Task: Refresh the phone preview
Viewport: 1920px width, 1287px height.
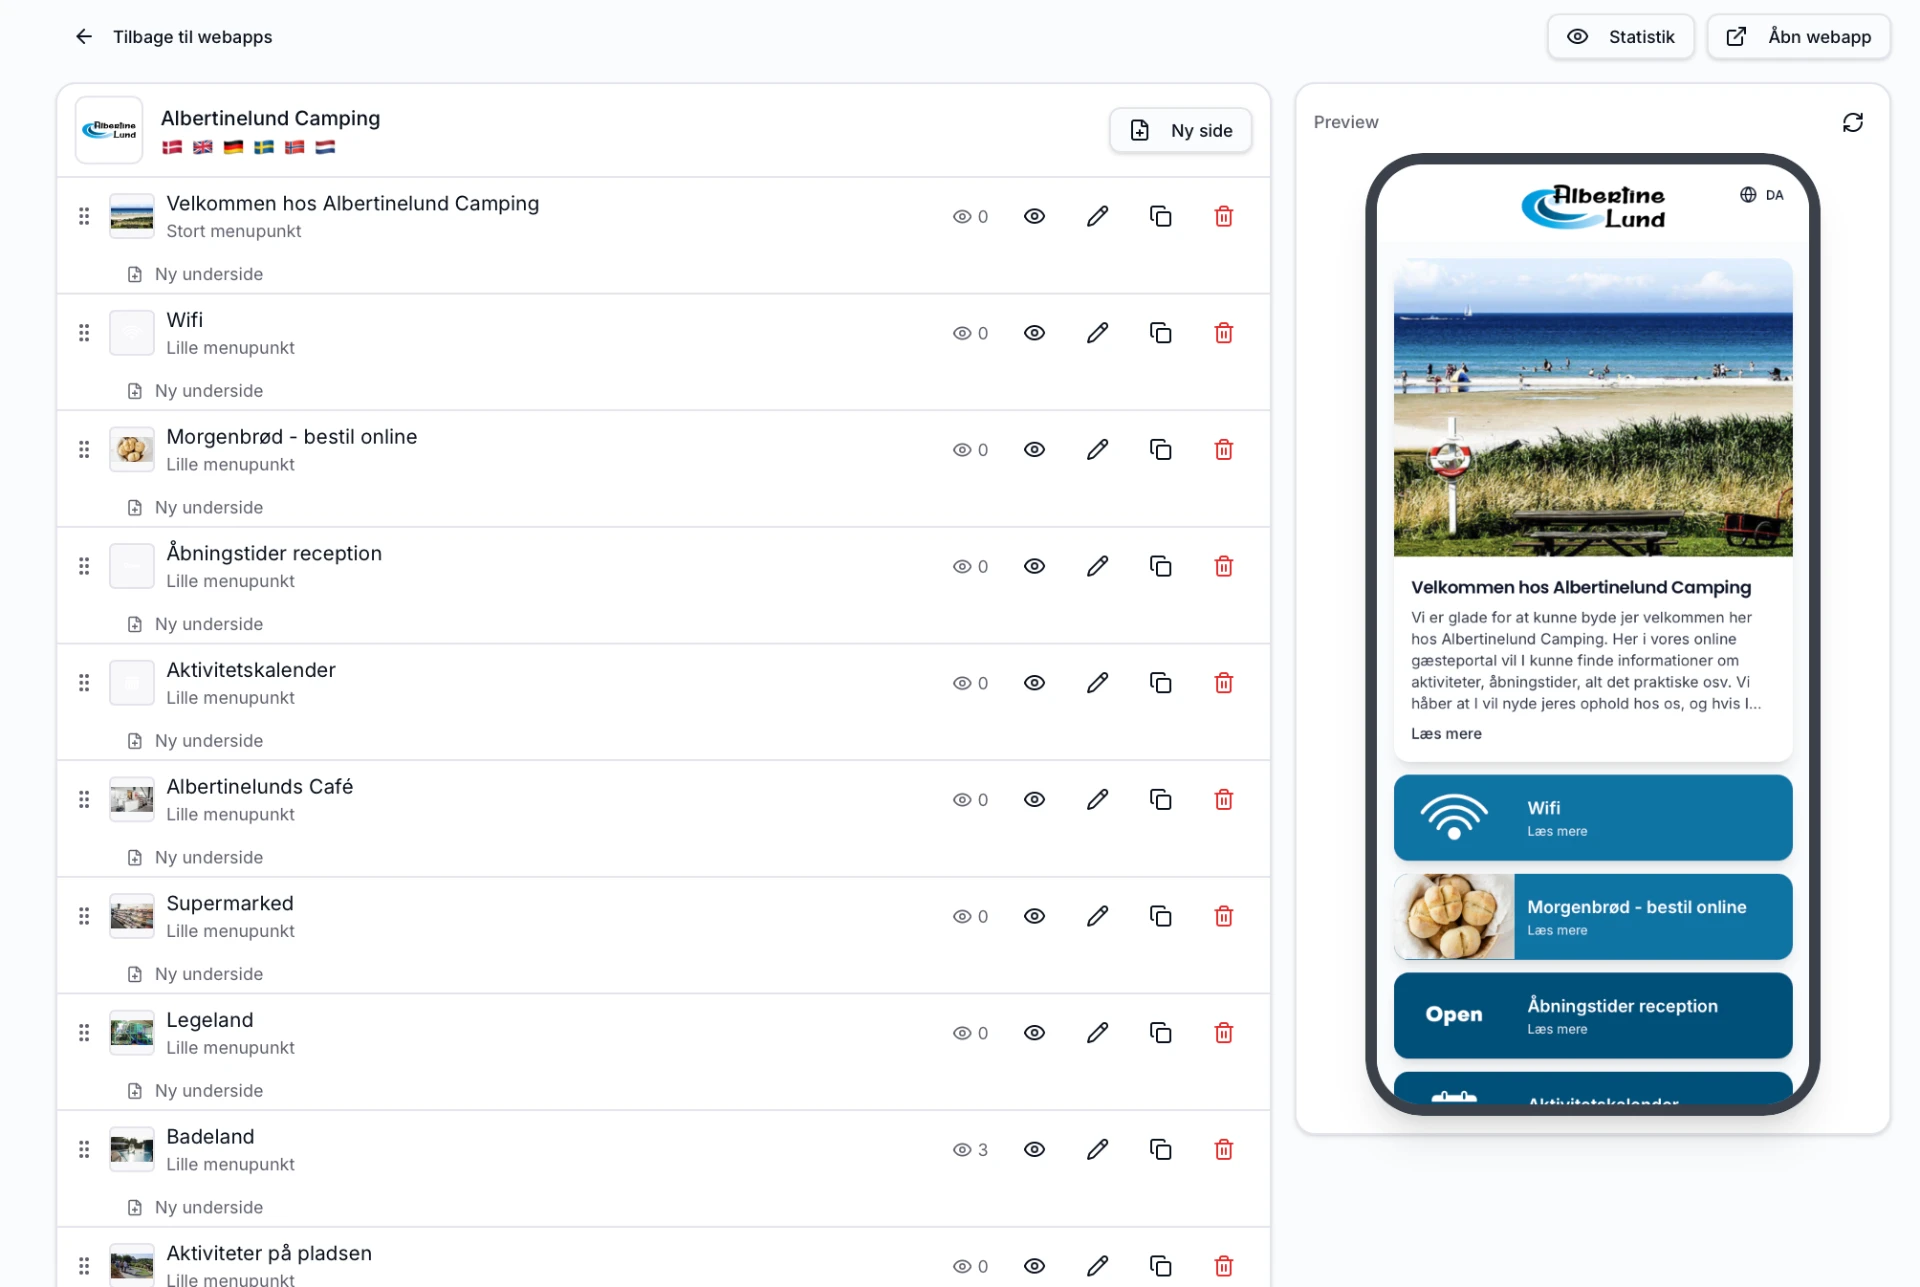Action: coord(1853,122)
